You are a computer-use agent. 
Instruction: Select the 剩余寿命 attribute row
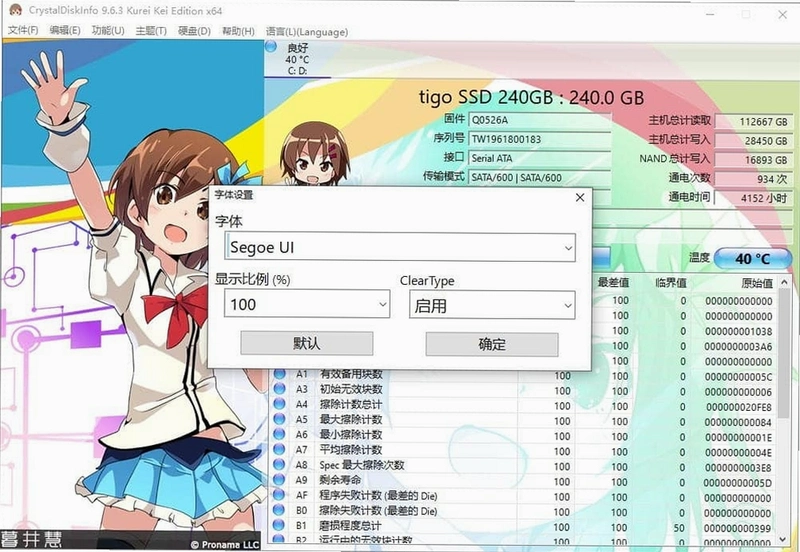pos(523,481)
